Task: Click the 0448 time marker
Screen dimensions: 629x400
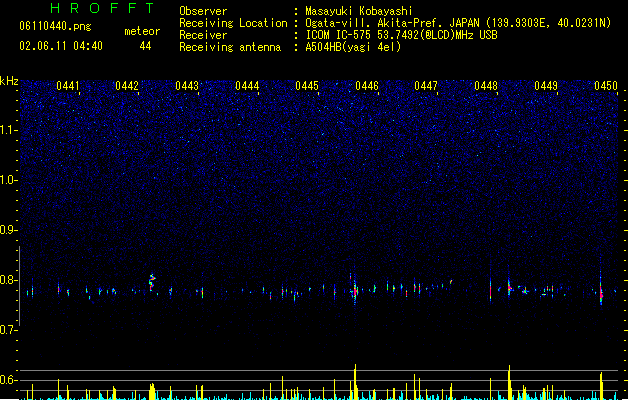Action: click(486, 86)
